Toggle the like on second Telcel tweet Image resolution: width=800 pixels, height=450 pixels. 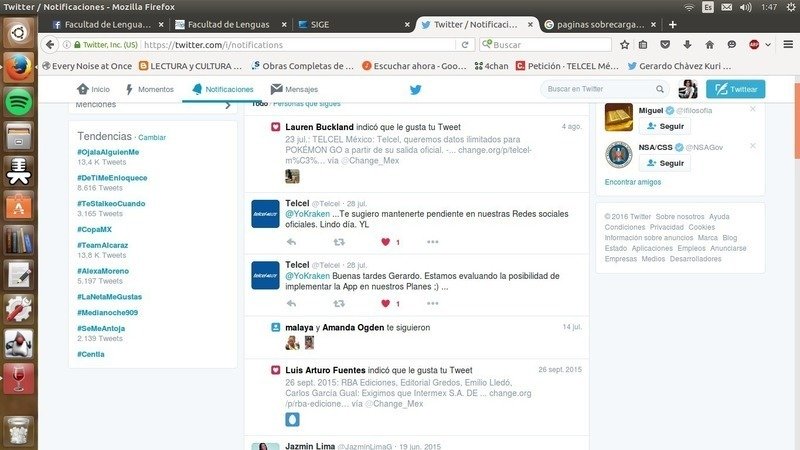click(385, 303)
